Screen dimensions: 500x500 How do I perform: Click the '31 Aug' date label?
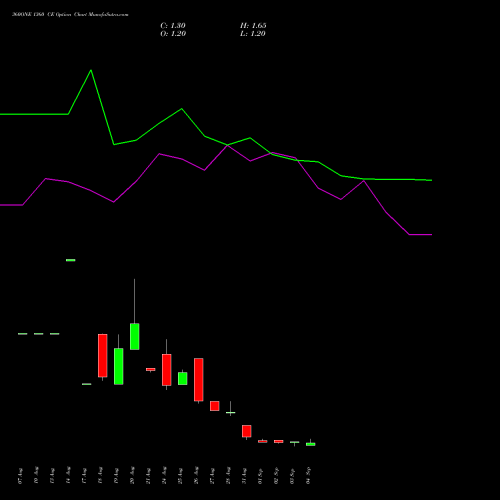(244, 476)
